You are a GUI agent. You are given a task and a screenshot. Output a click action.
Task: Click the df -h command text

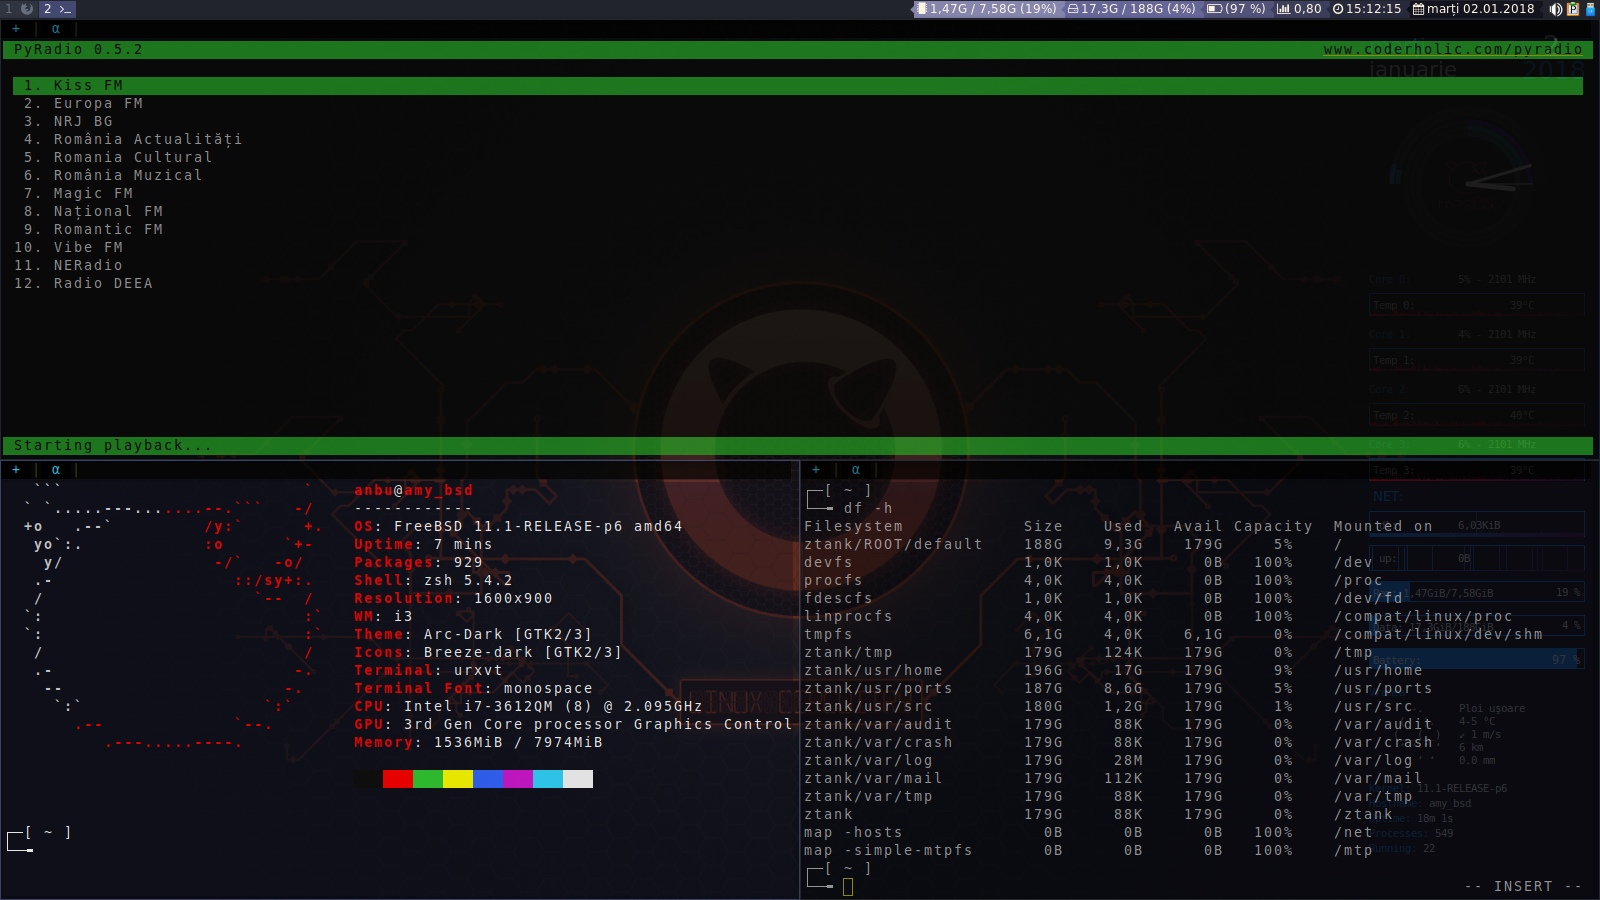(868, 509)
